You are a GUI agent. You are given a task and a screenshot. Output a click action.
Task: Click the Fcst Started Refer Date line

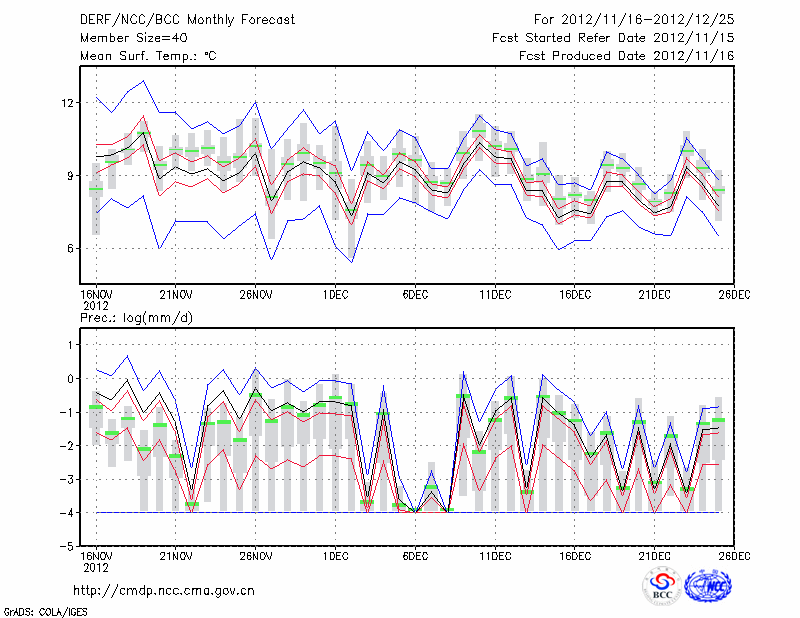tap(613, 38)
